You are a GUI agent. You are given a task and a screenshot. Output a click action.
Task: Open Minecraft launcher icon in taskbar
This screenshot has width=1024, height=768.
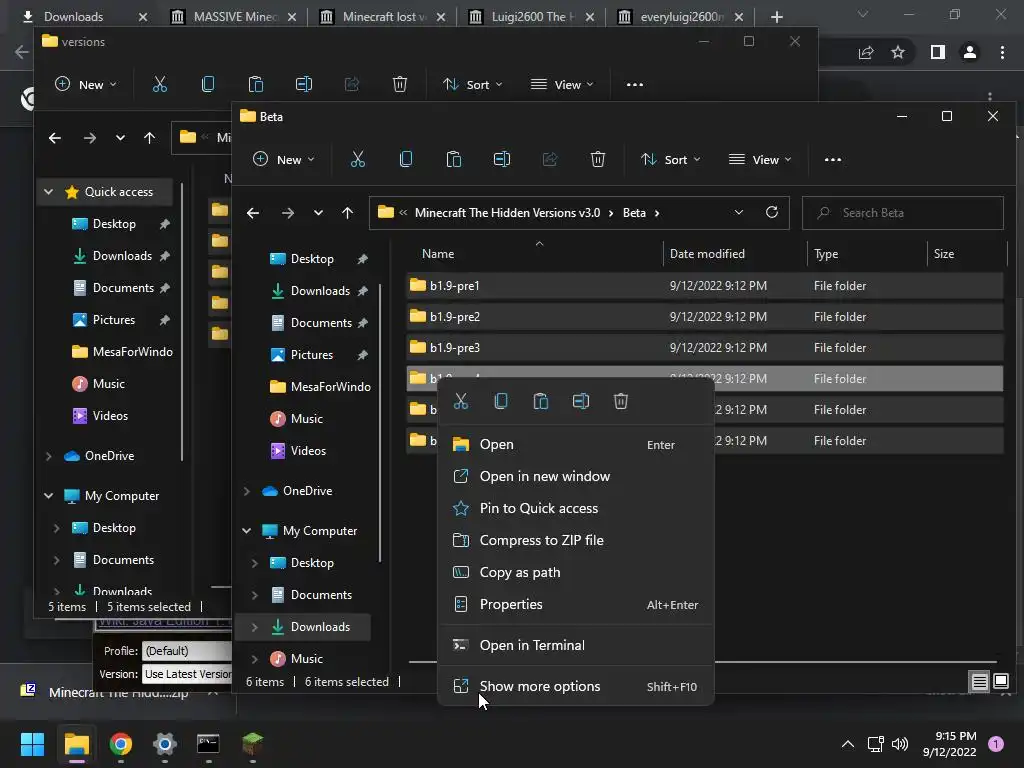[253, 744]
